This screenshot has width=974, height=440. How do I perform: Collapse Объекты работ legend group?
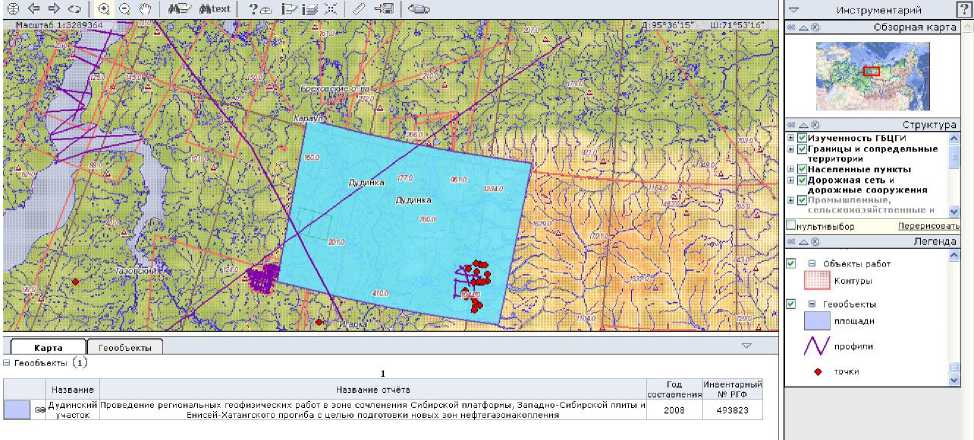click(x=812, y=264)
